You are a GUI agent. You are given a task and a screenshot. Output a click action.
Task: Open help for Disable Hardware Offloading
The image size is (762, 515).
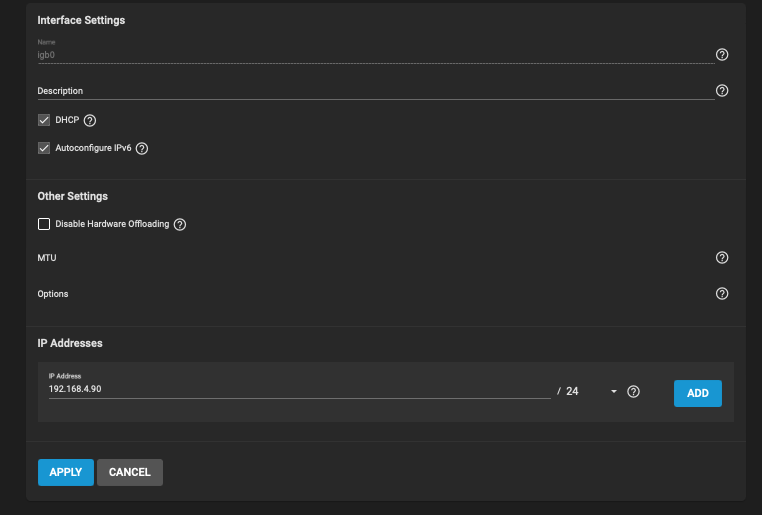[x=180, y=224]
